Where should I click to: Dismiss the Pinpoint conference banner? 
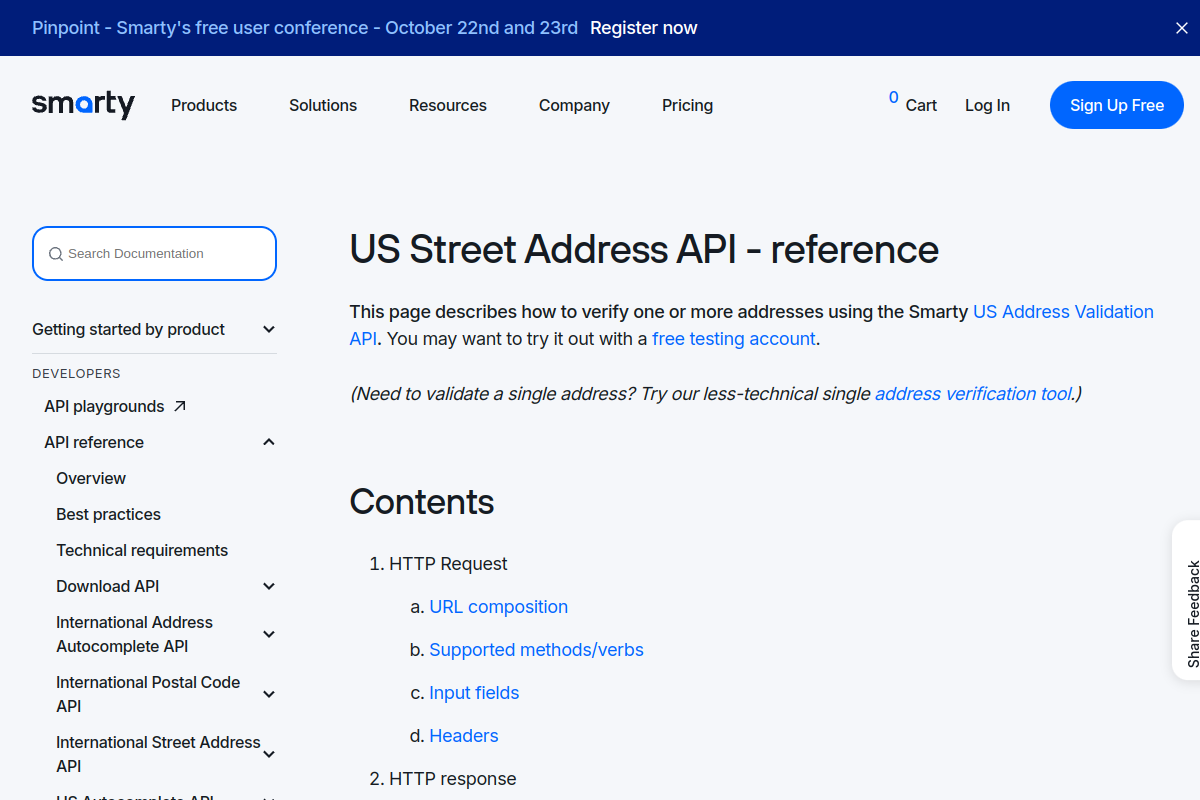point(1181,28)
